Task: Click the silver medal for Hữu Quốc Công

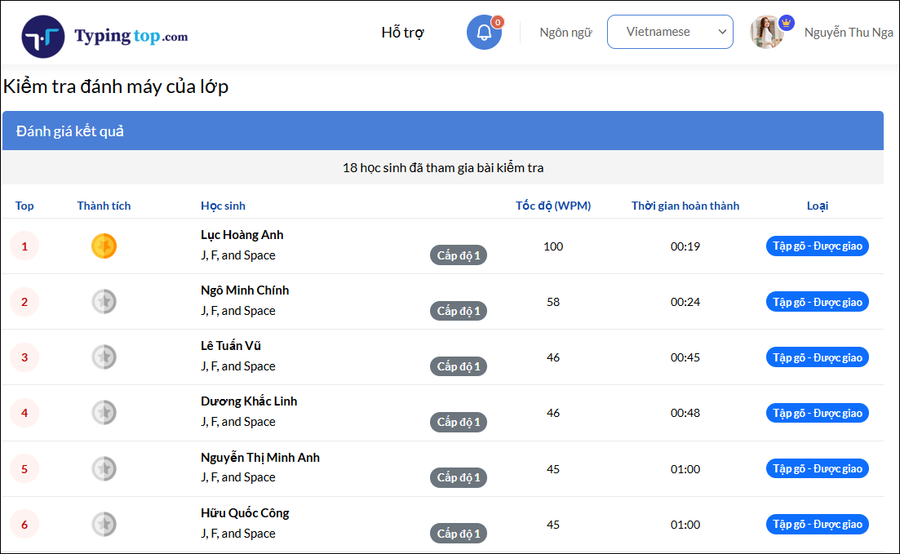Action: click(104, 523)
